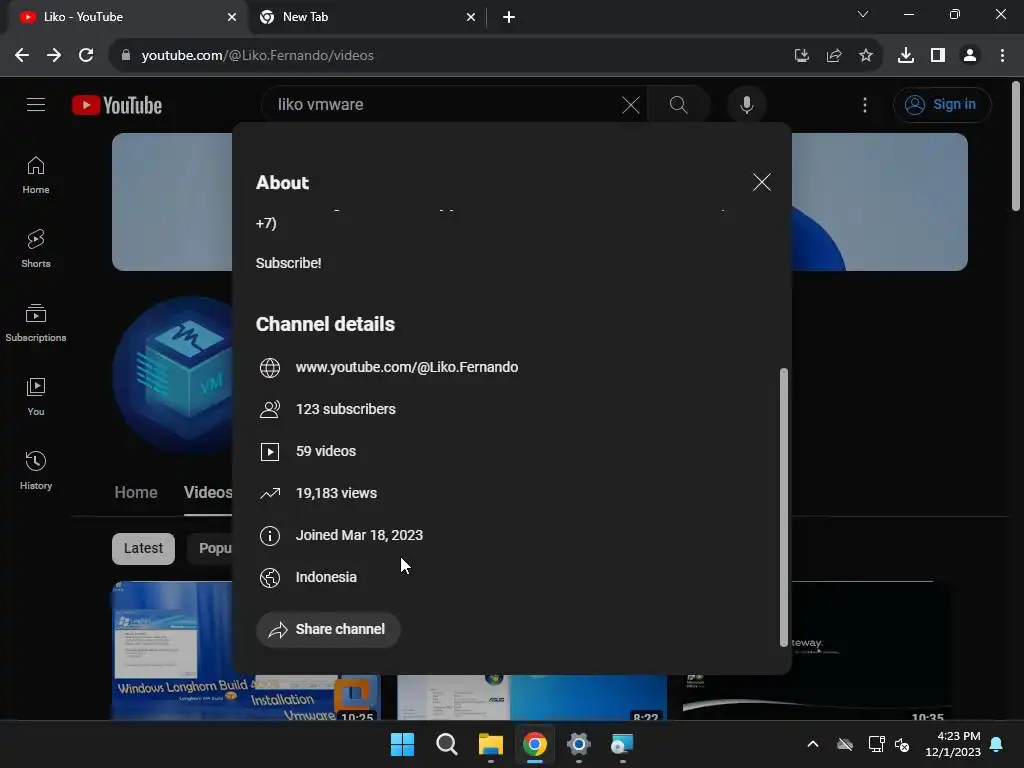Image resolution: width=1024 pixels, height=768 pixels.
Task: Share this page icon
Action: (x=834, y=56)
